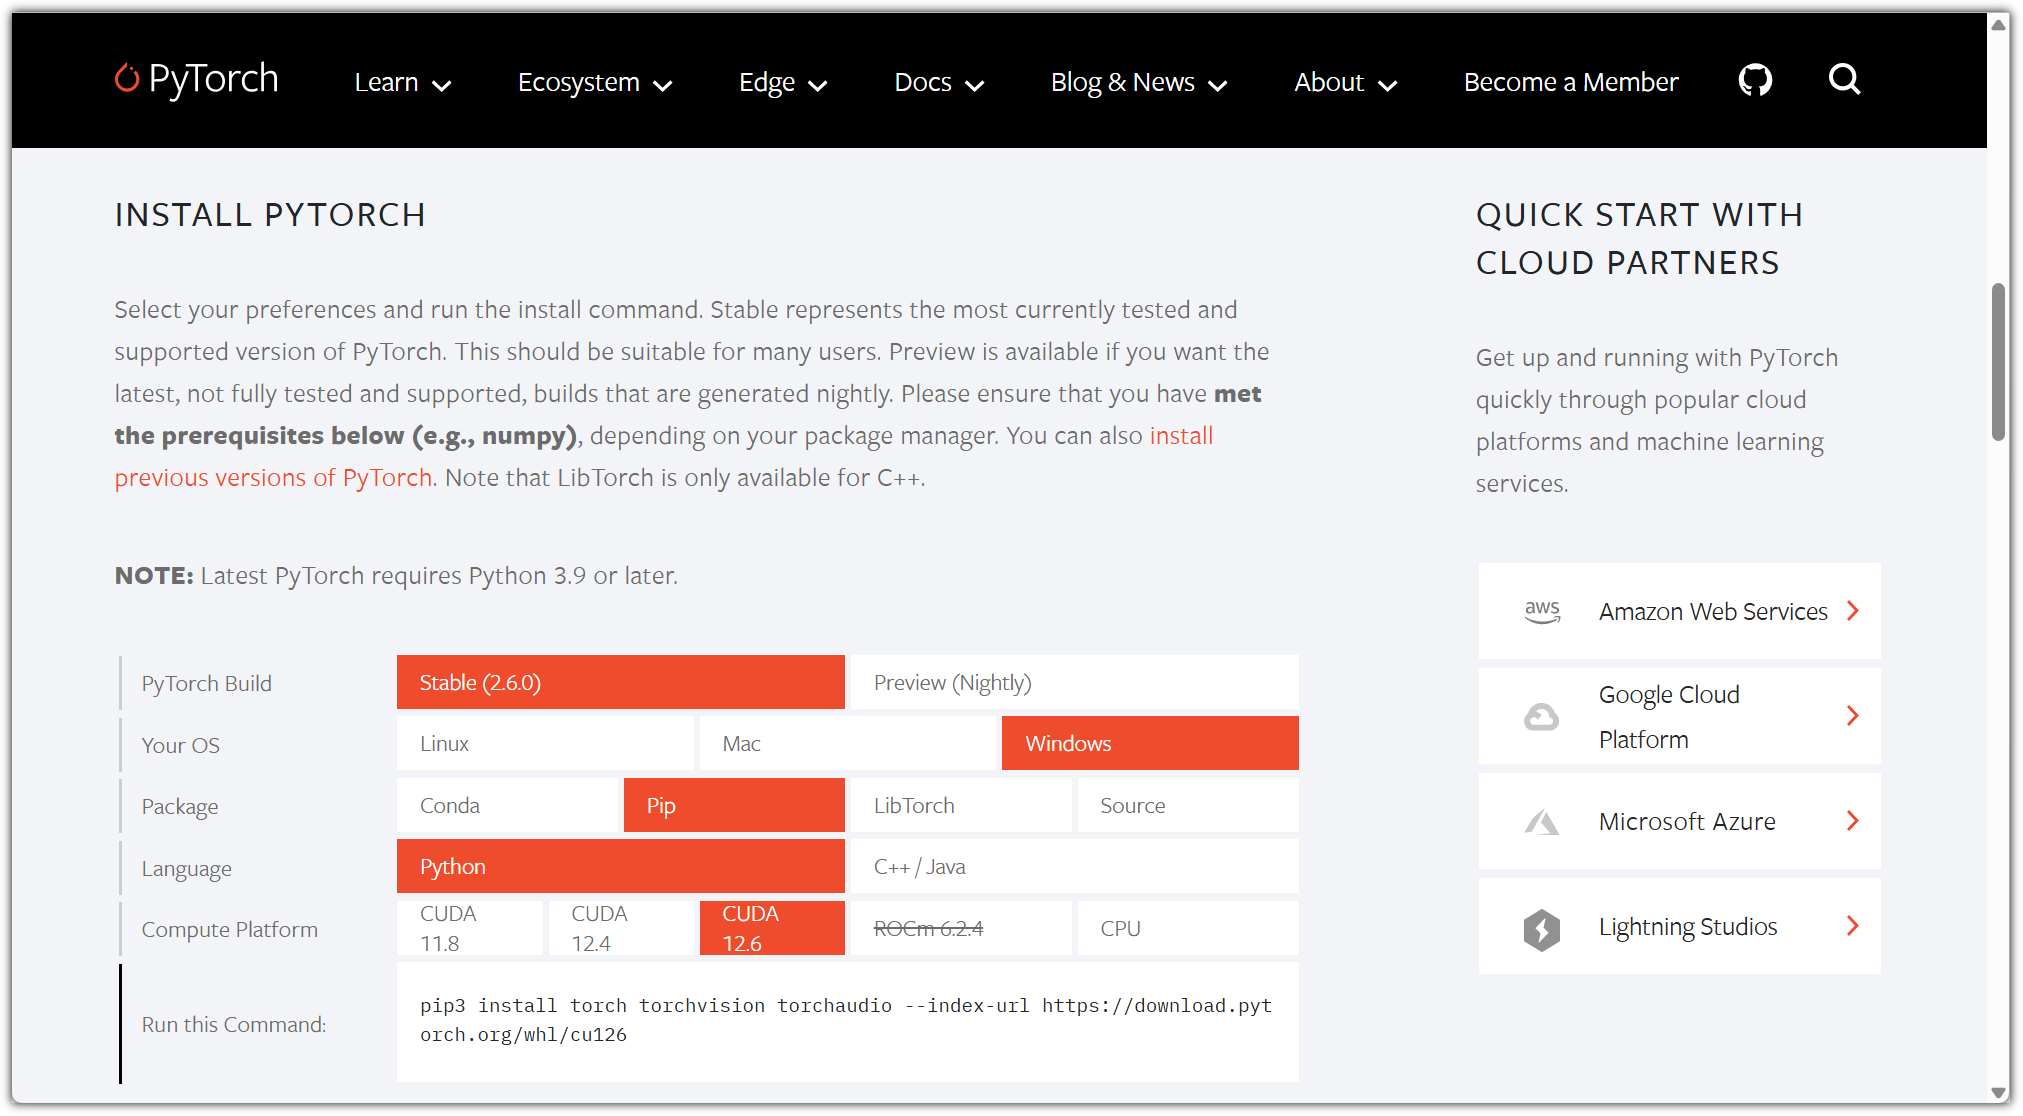Click the AWS logo icon
Viewport: 2023px width, 1116px height.
pos(1542,611)
